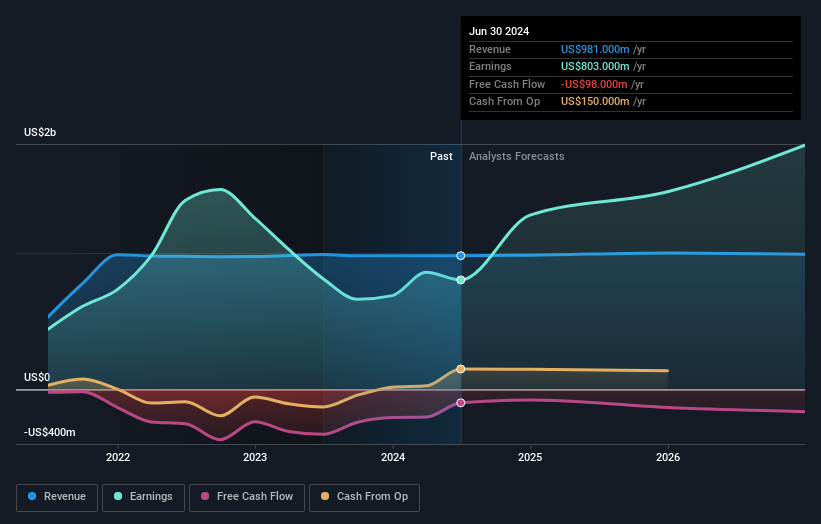Toggle the Free Cash Flow legend button
821x524 pixels.
(247, 497)
